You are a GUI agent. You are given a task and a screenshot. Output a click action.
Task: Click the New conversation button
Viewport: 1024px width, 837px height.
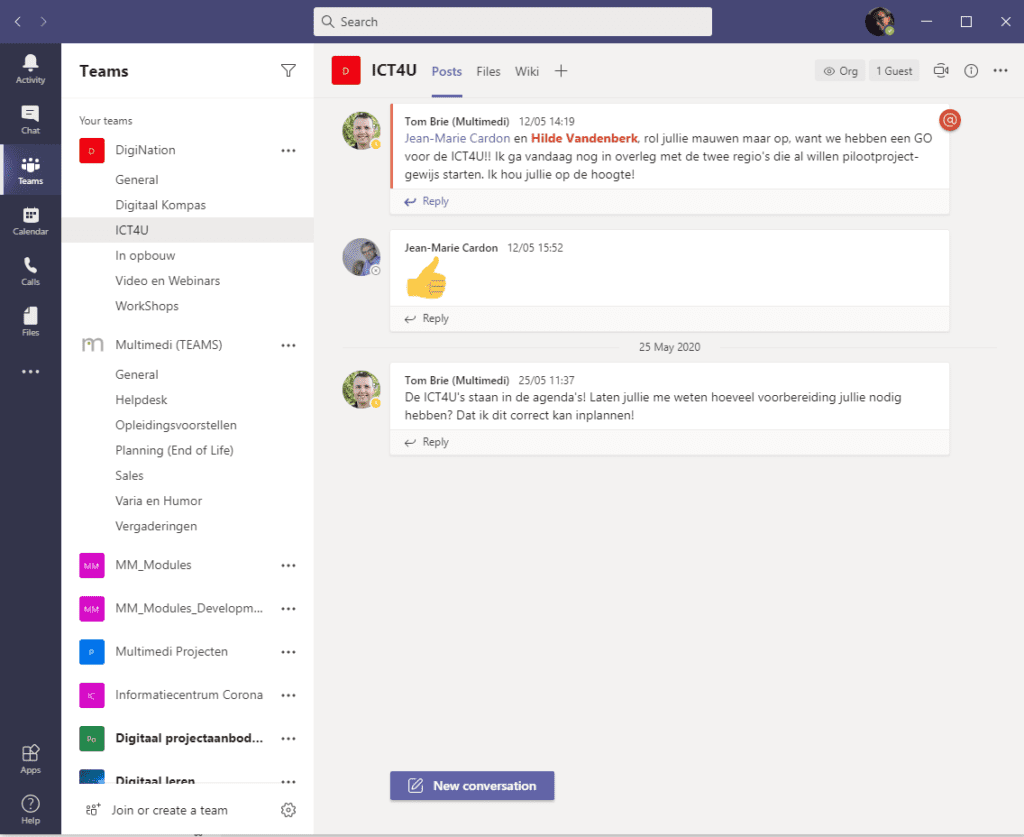[x=472, y=785]
